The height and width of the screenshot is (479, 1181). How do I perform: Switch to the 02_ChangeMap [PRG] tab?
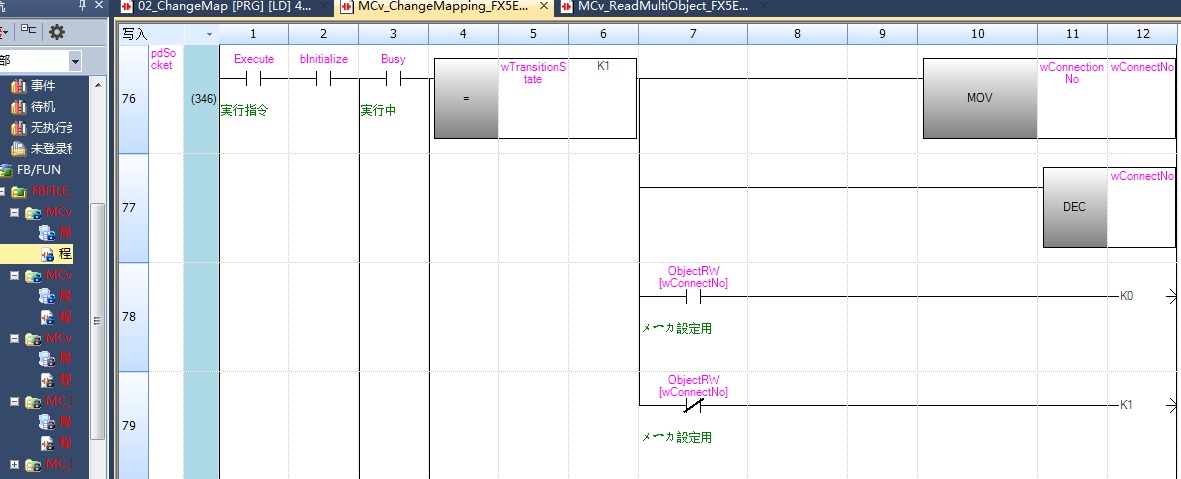click(x=220, y=7)
